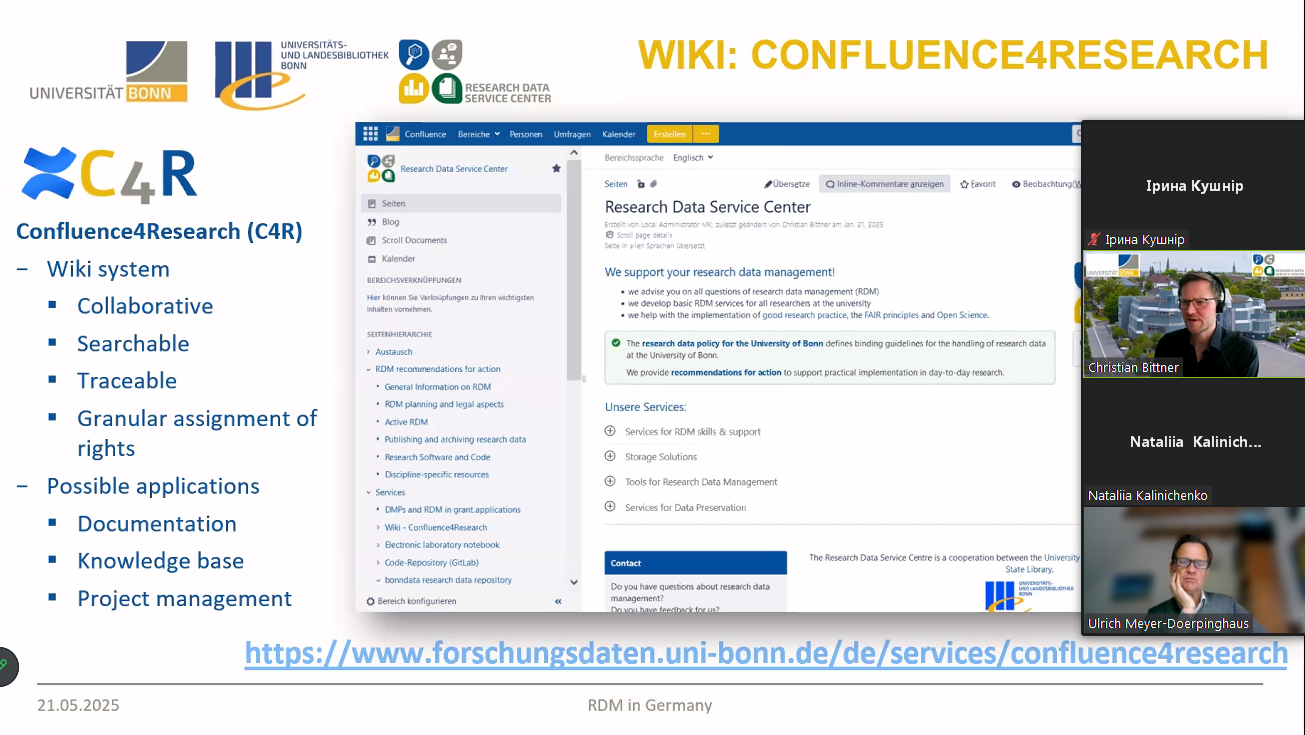This screenshot has height=735, width=1305.
Task: Open General Information on RDM page
Action: click(437, 387)
